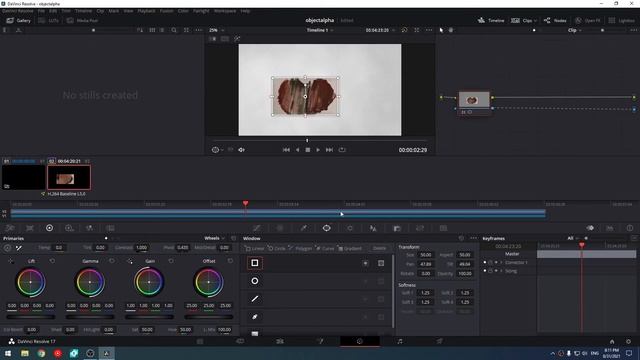The height and width of the screenshot is (360, 640).
Task: Toggle linear window mask mode
Action: tap(381, 263)
